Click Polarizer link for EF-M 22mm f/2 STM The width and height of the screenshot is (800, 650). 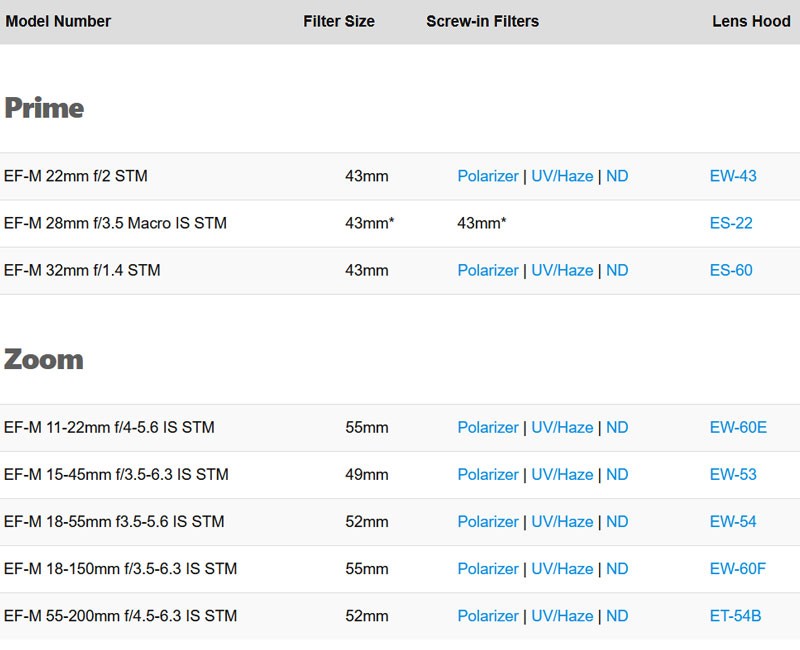[487, 176]
